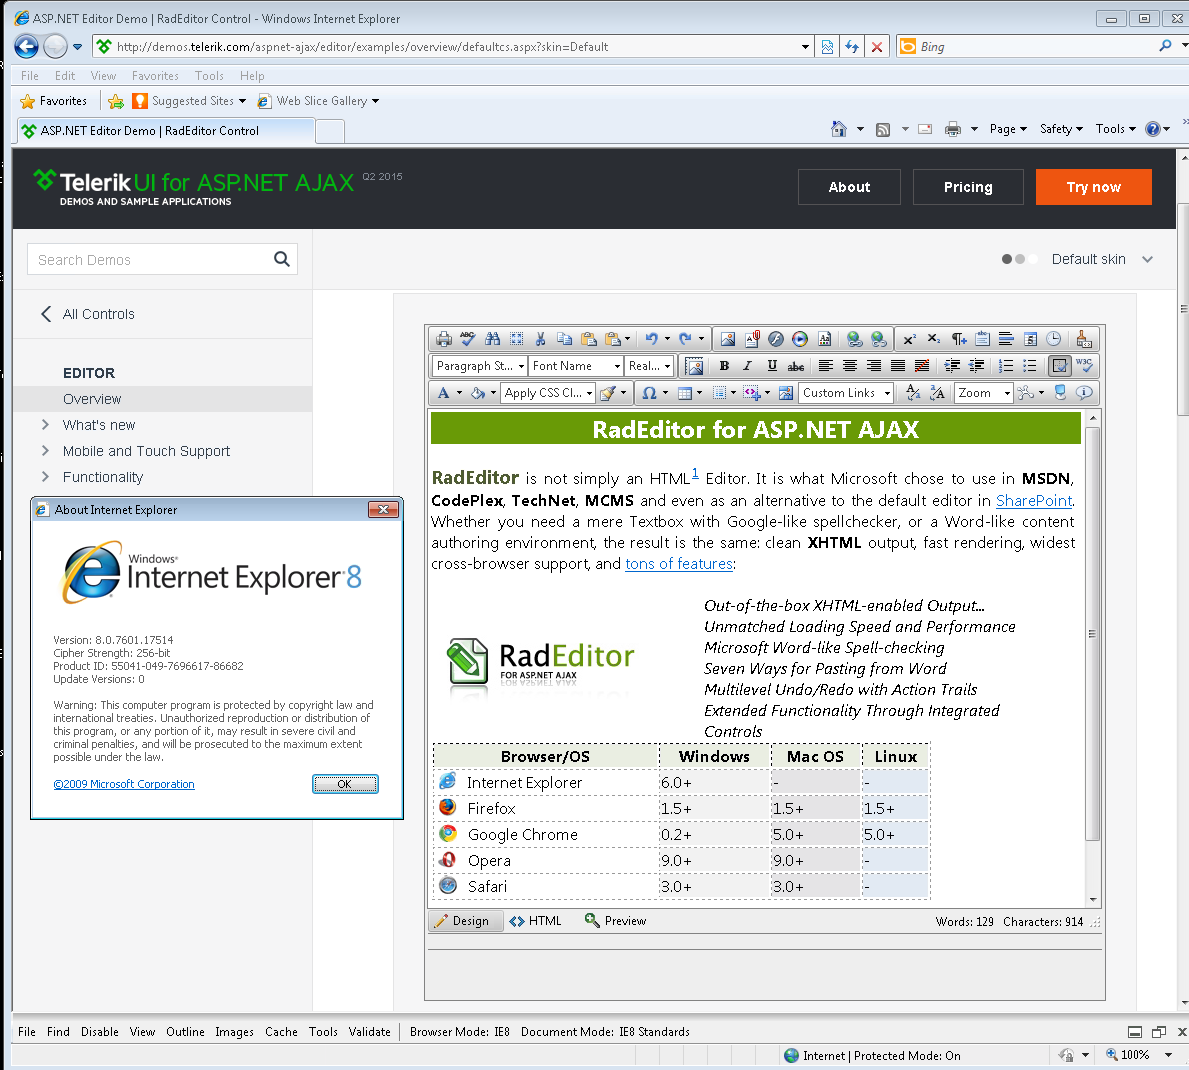Viewport: 1189px width, 1070px height.
Task: Open the Real font size dropdown
Action: click(x=650, y=366)
